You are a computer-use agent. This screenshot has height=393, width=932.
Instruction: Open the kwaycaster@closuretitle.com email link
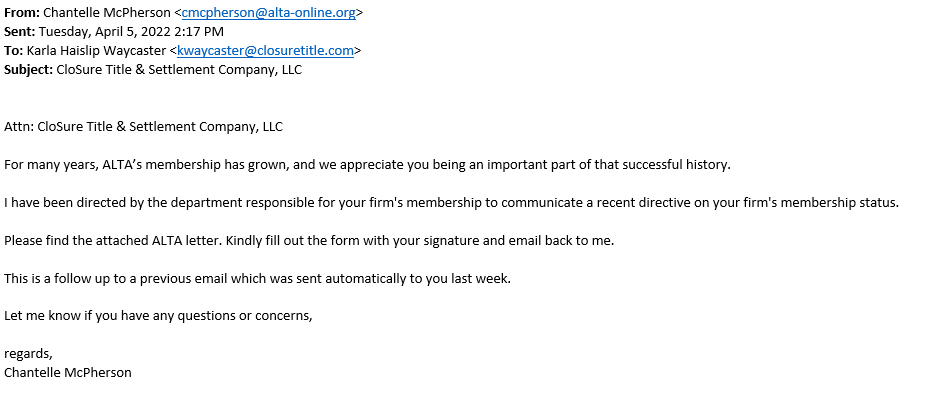click(265, 51)
